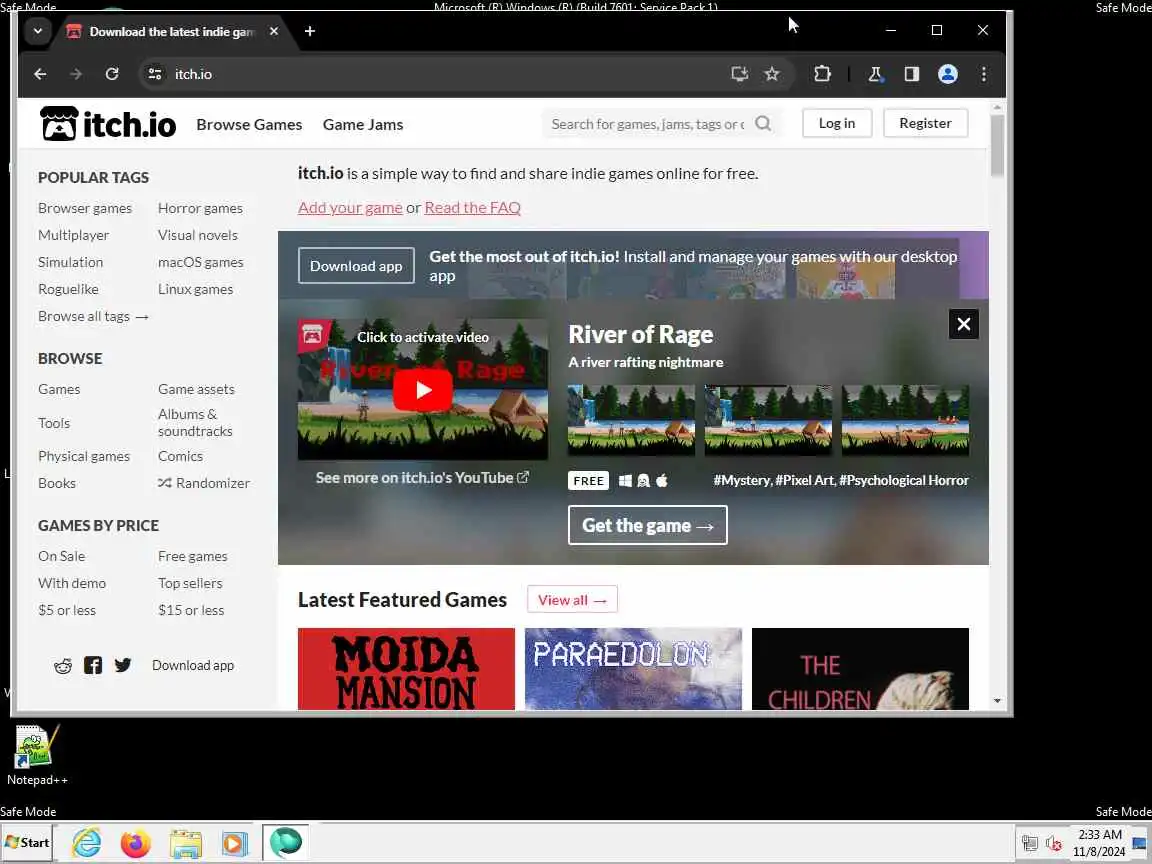Open the active Chrome taskbar icon
The width and height of the screenshot is (1152, 864).
click(x=285, y=843)
